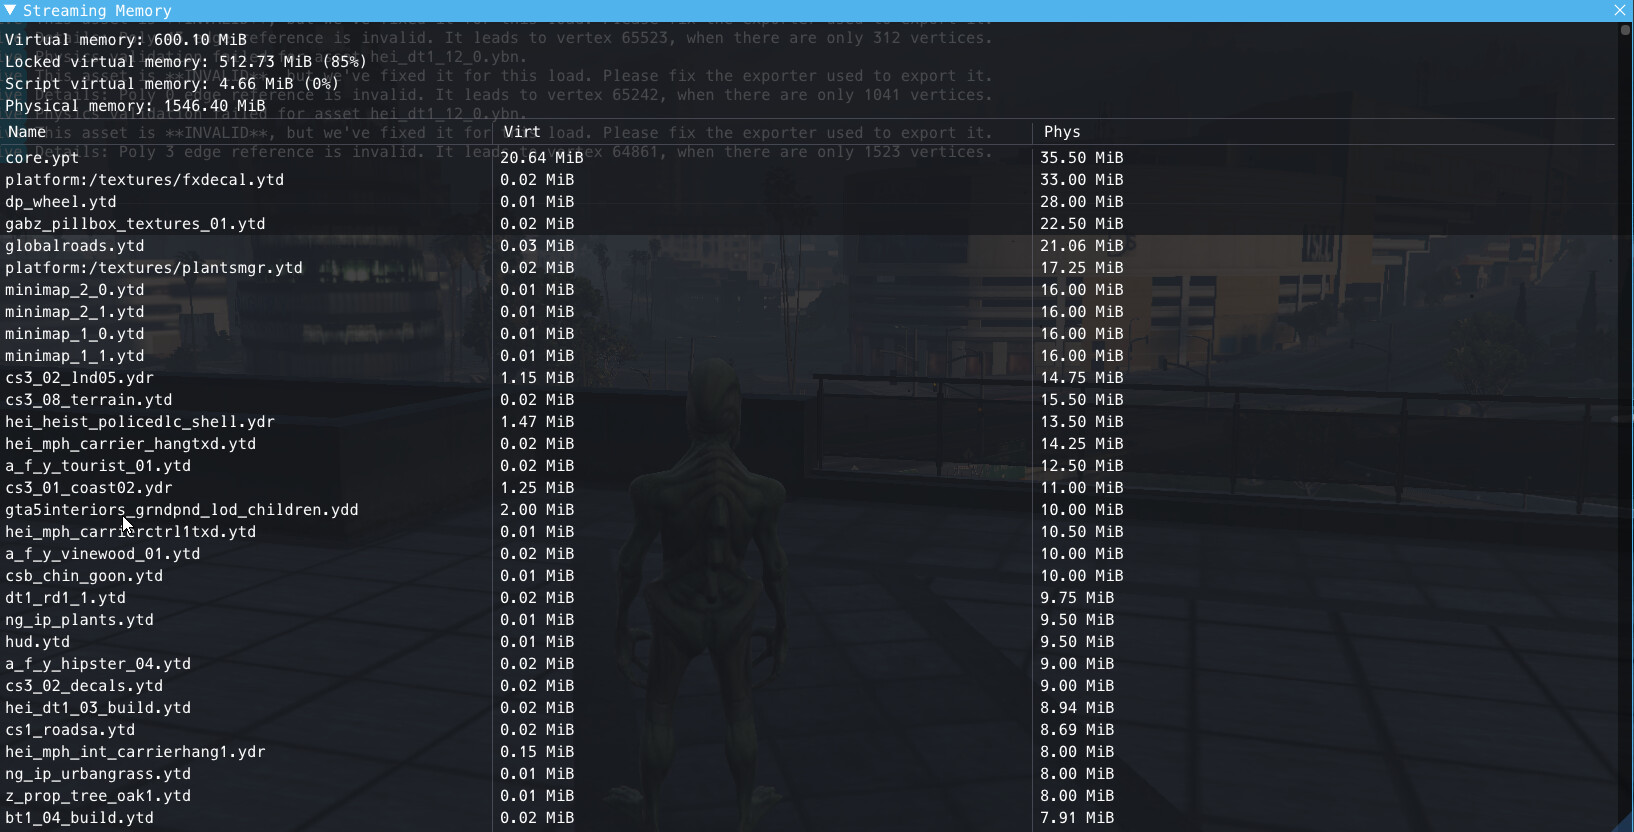The image size is (1634, 832).
Task: Select platform:/textures/fxdecal.ytd row
Action: [145, 180]
